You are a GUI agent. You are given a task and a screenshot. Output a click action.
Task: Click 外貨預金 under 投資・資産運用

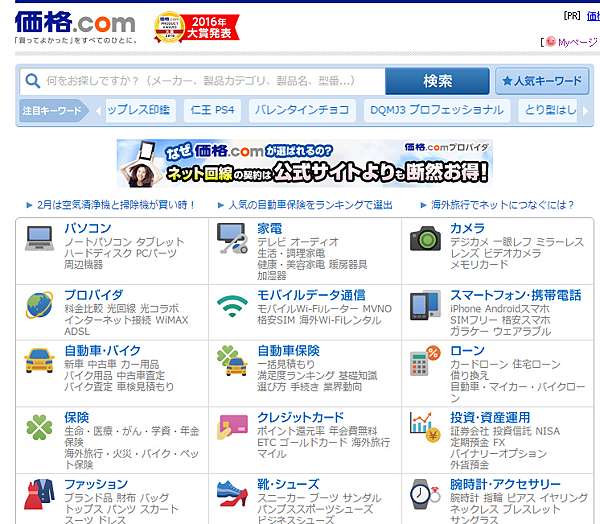(x=469, y=465)
